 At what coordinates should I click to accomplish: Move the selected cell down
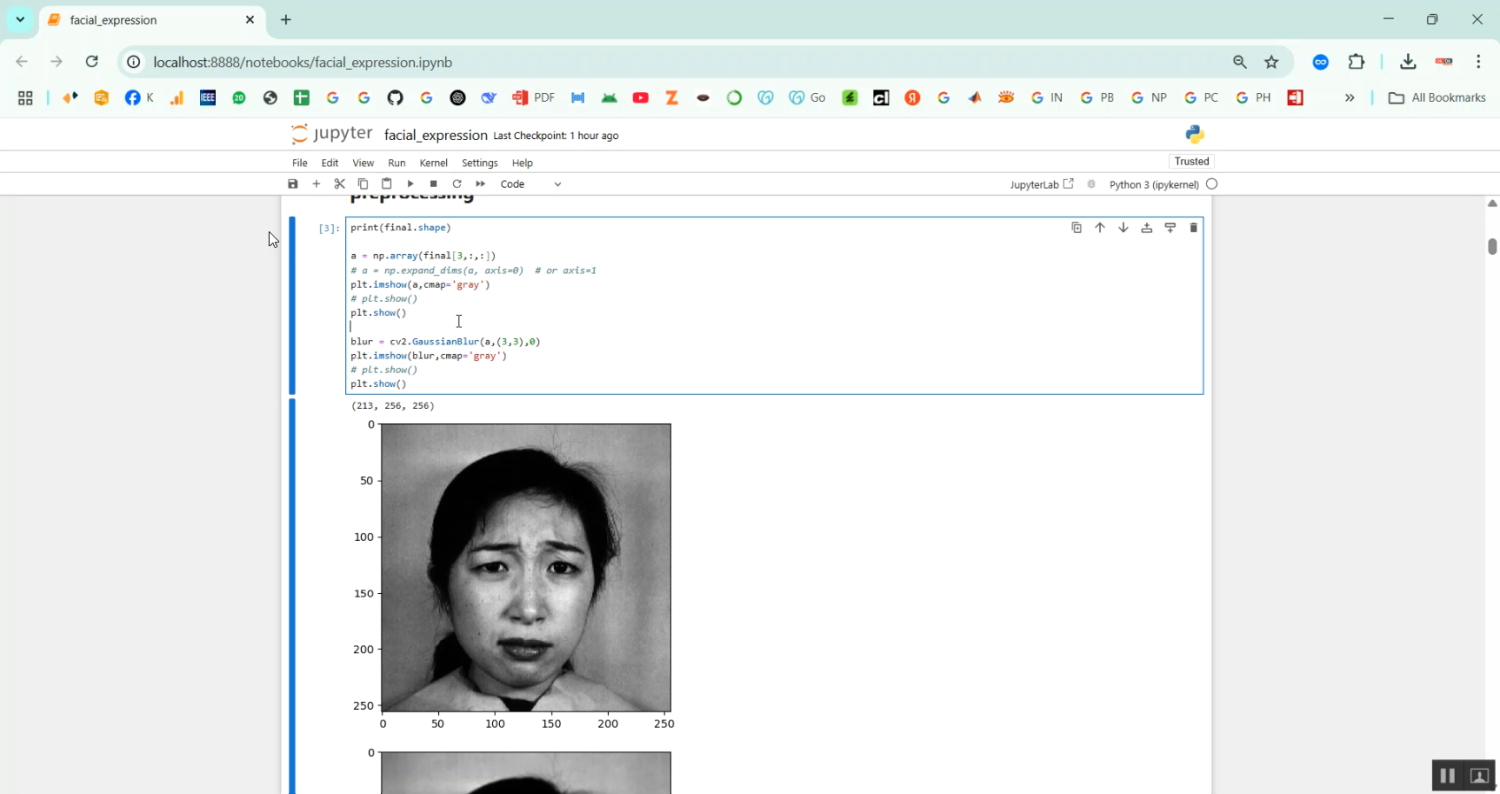[1123, 227]
